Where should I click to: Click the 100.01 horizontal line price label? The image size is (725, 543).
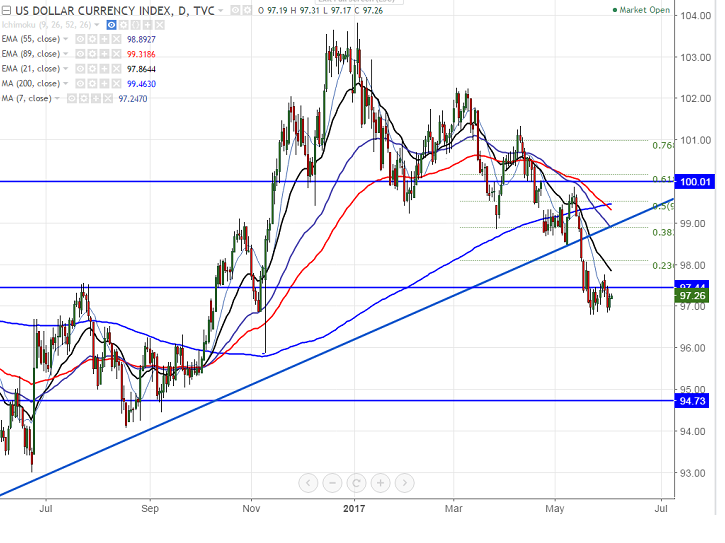695,181
